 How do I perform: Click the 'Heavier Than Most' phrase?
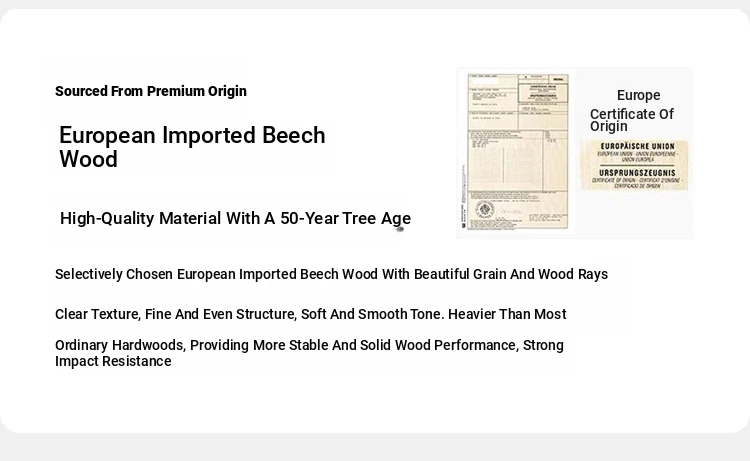pyautogui.click(x=507, y=314)
